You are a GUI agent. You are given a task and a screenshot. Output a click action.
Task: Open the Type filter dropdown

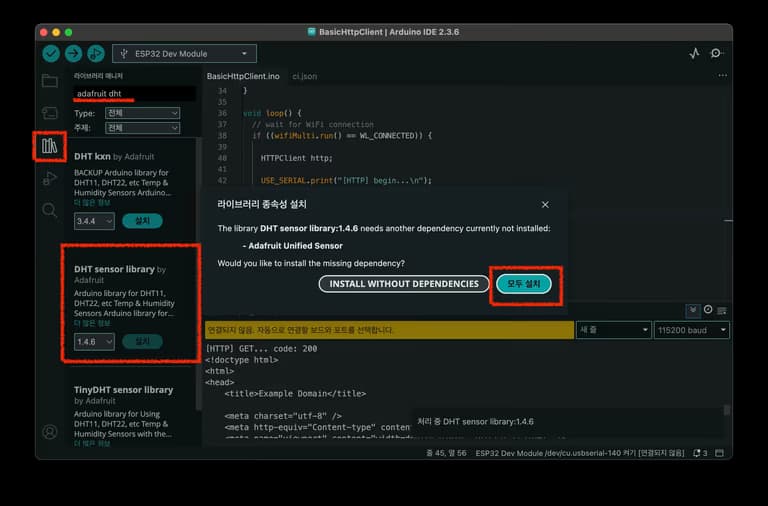(x=142, y=113)
